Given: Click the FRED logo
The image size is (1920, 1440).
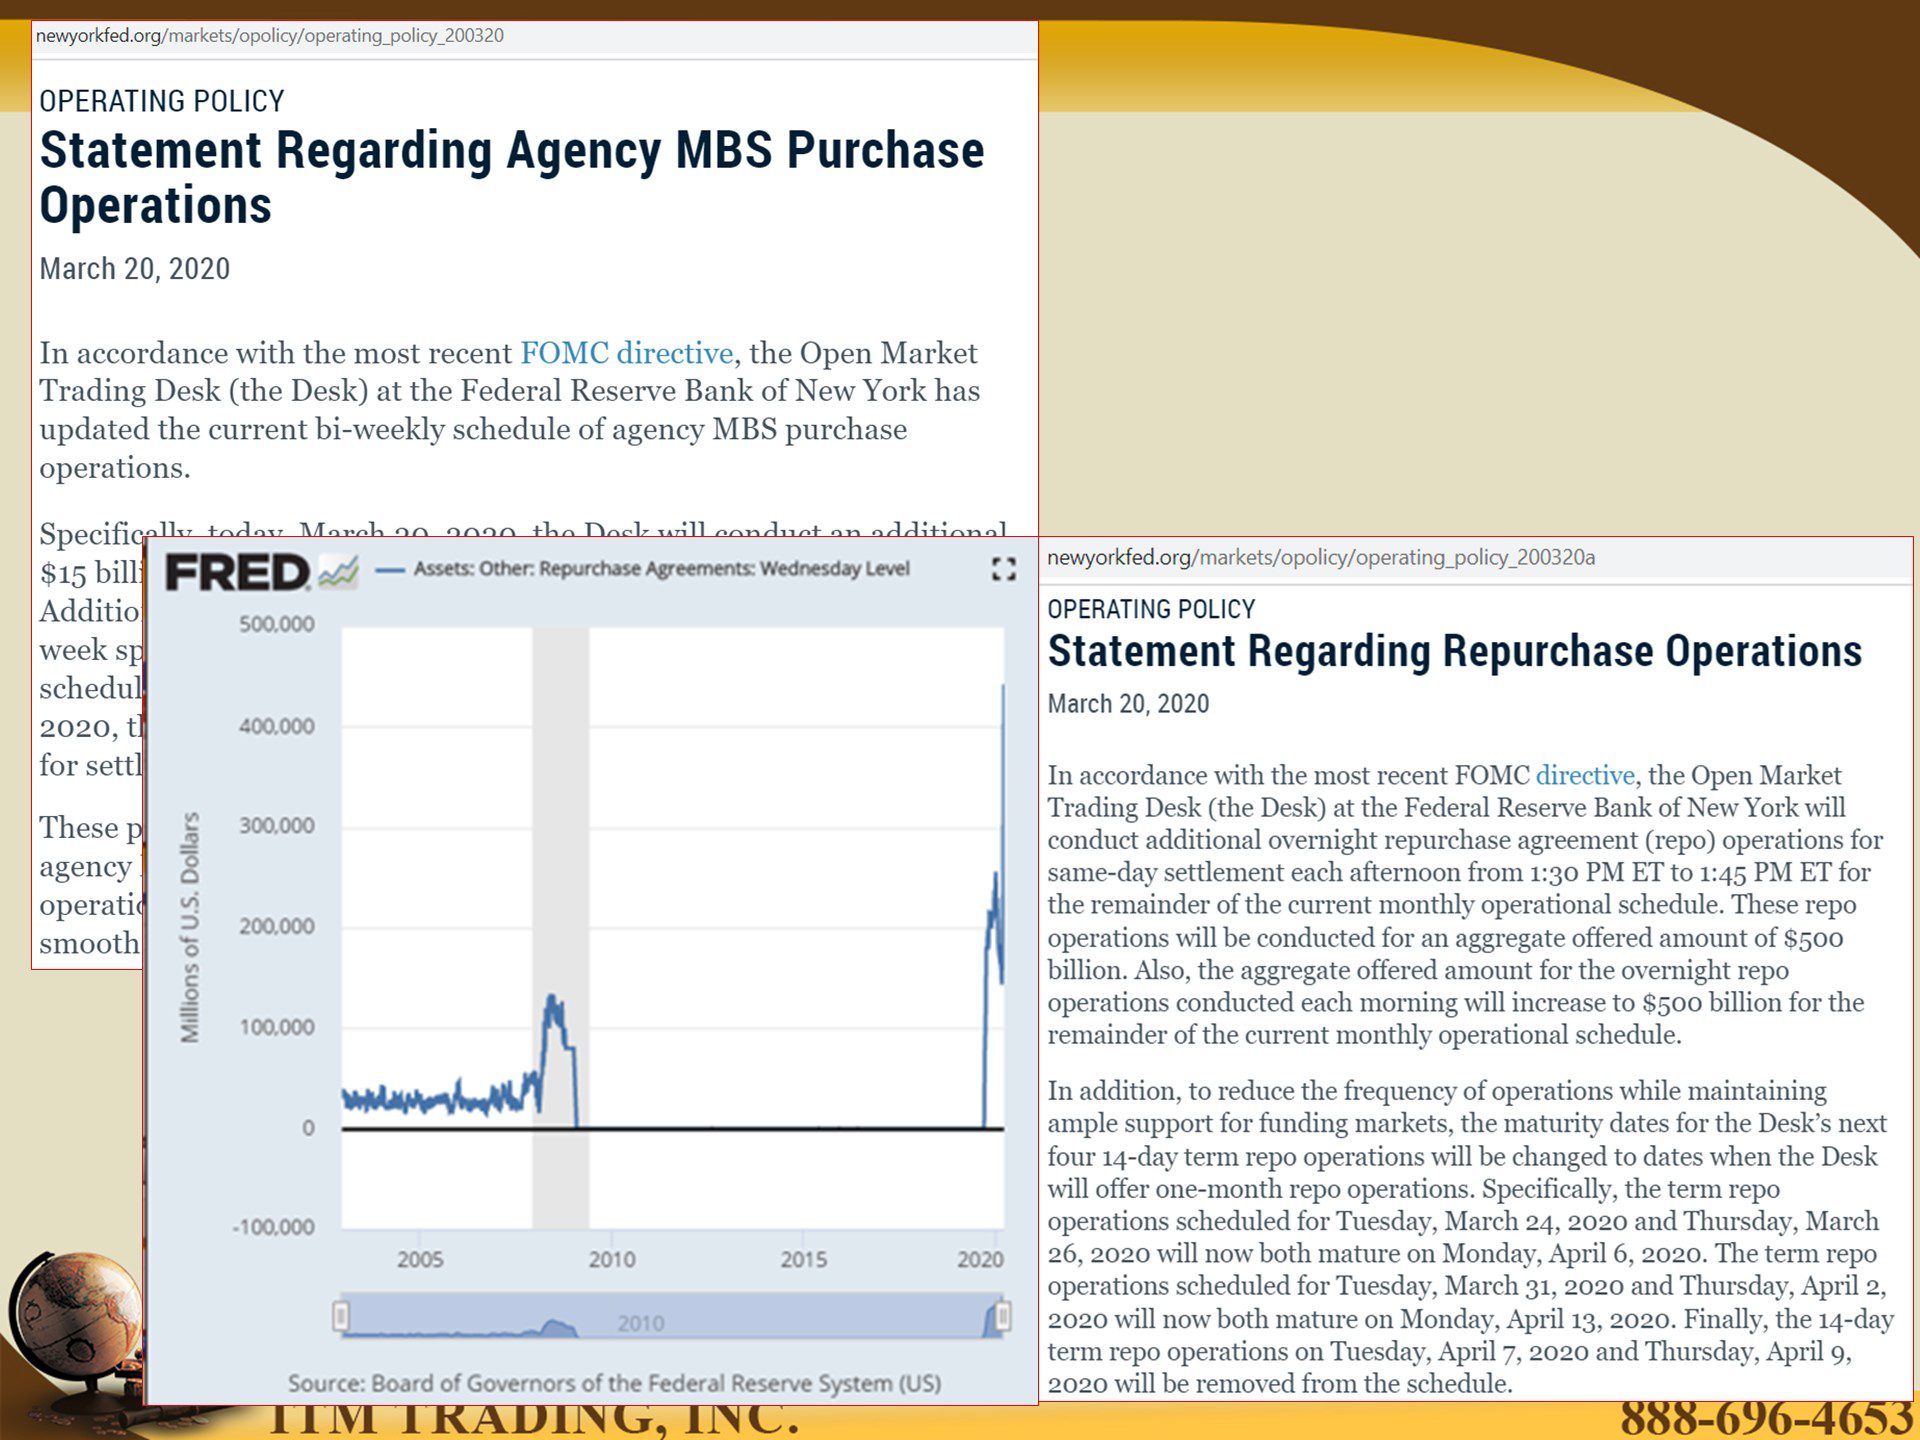Looking at the screenshot, I should click(238, 573).
